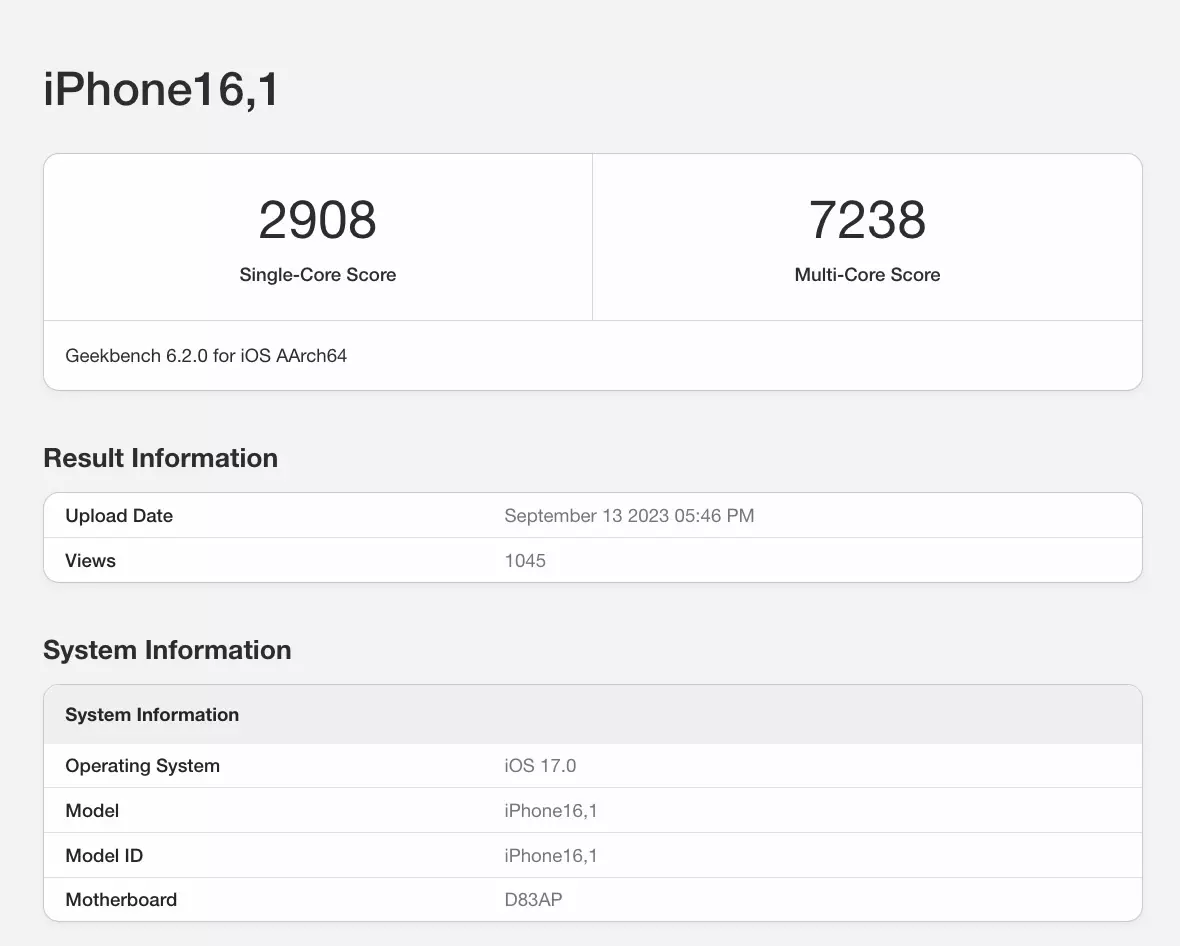Screen dimensions: 1180x946
Task: Click the Motherboard row label
Action: pos(121,900)
